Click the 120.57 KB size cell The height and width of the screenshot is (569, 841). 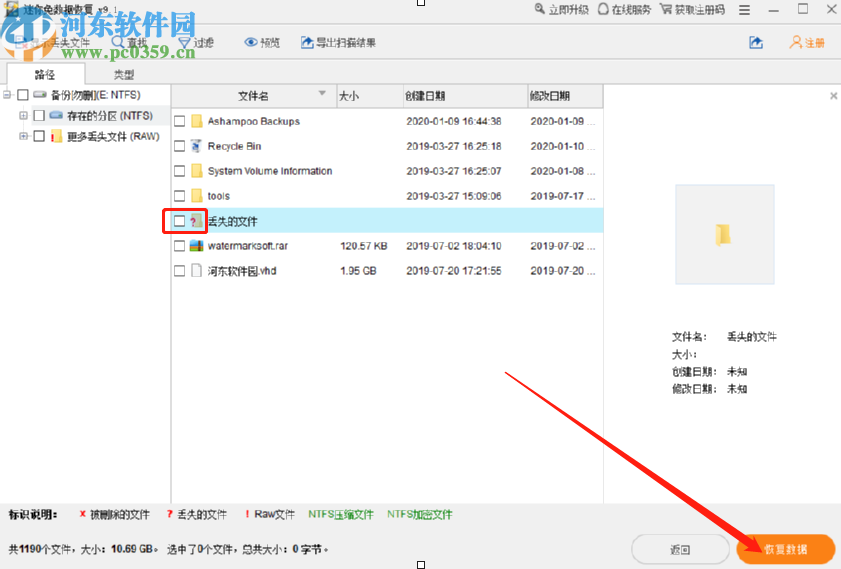pyautogui.click(x=364, y=246)
